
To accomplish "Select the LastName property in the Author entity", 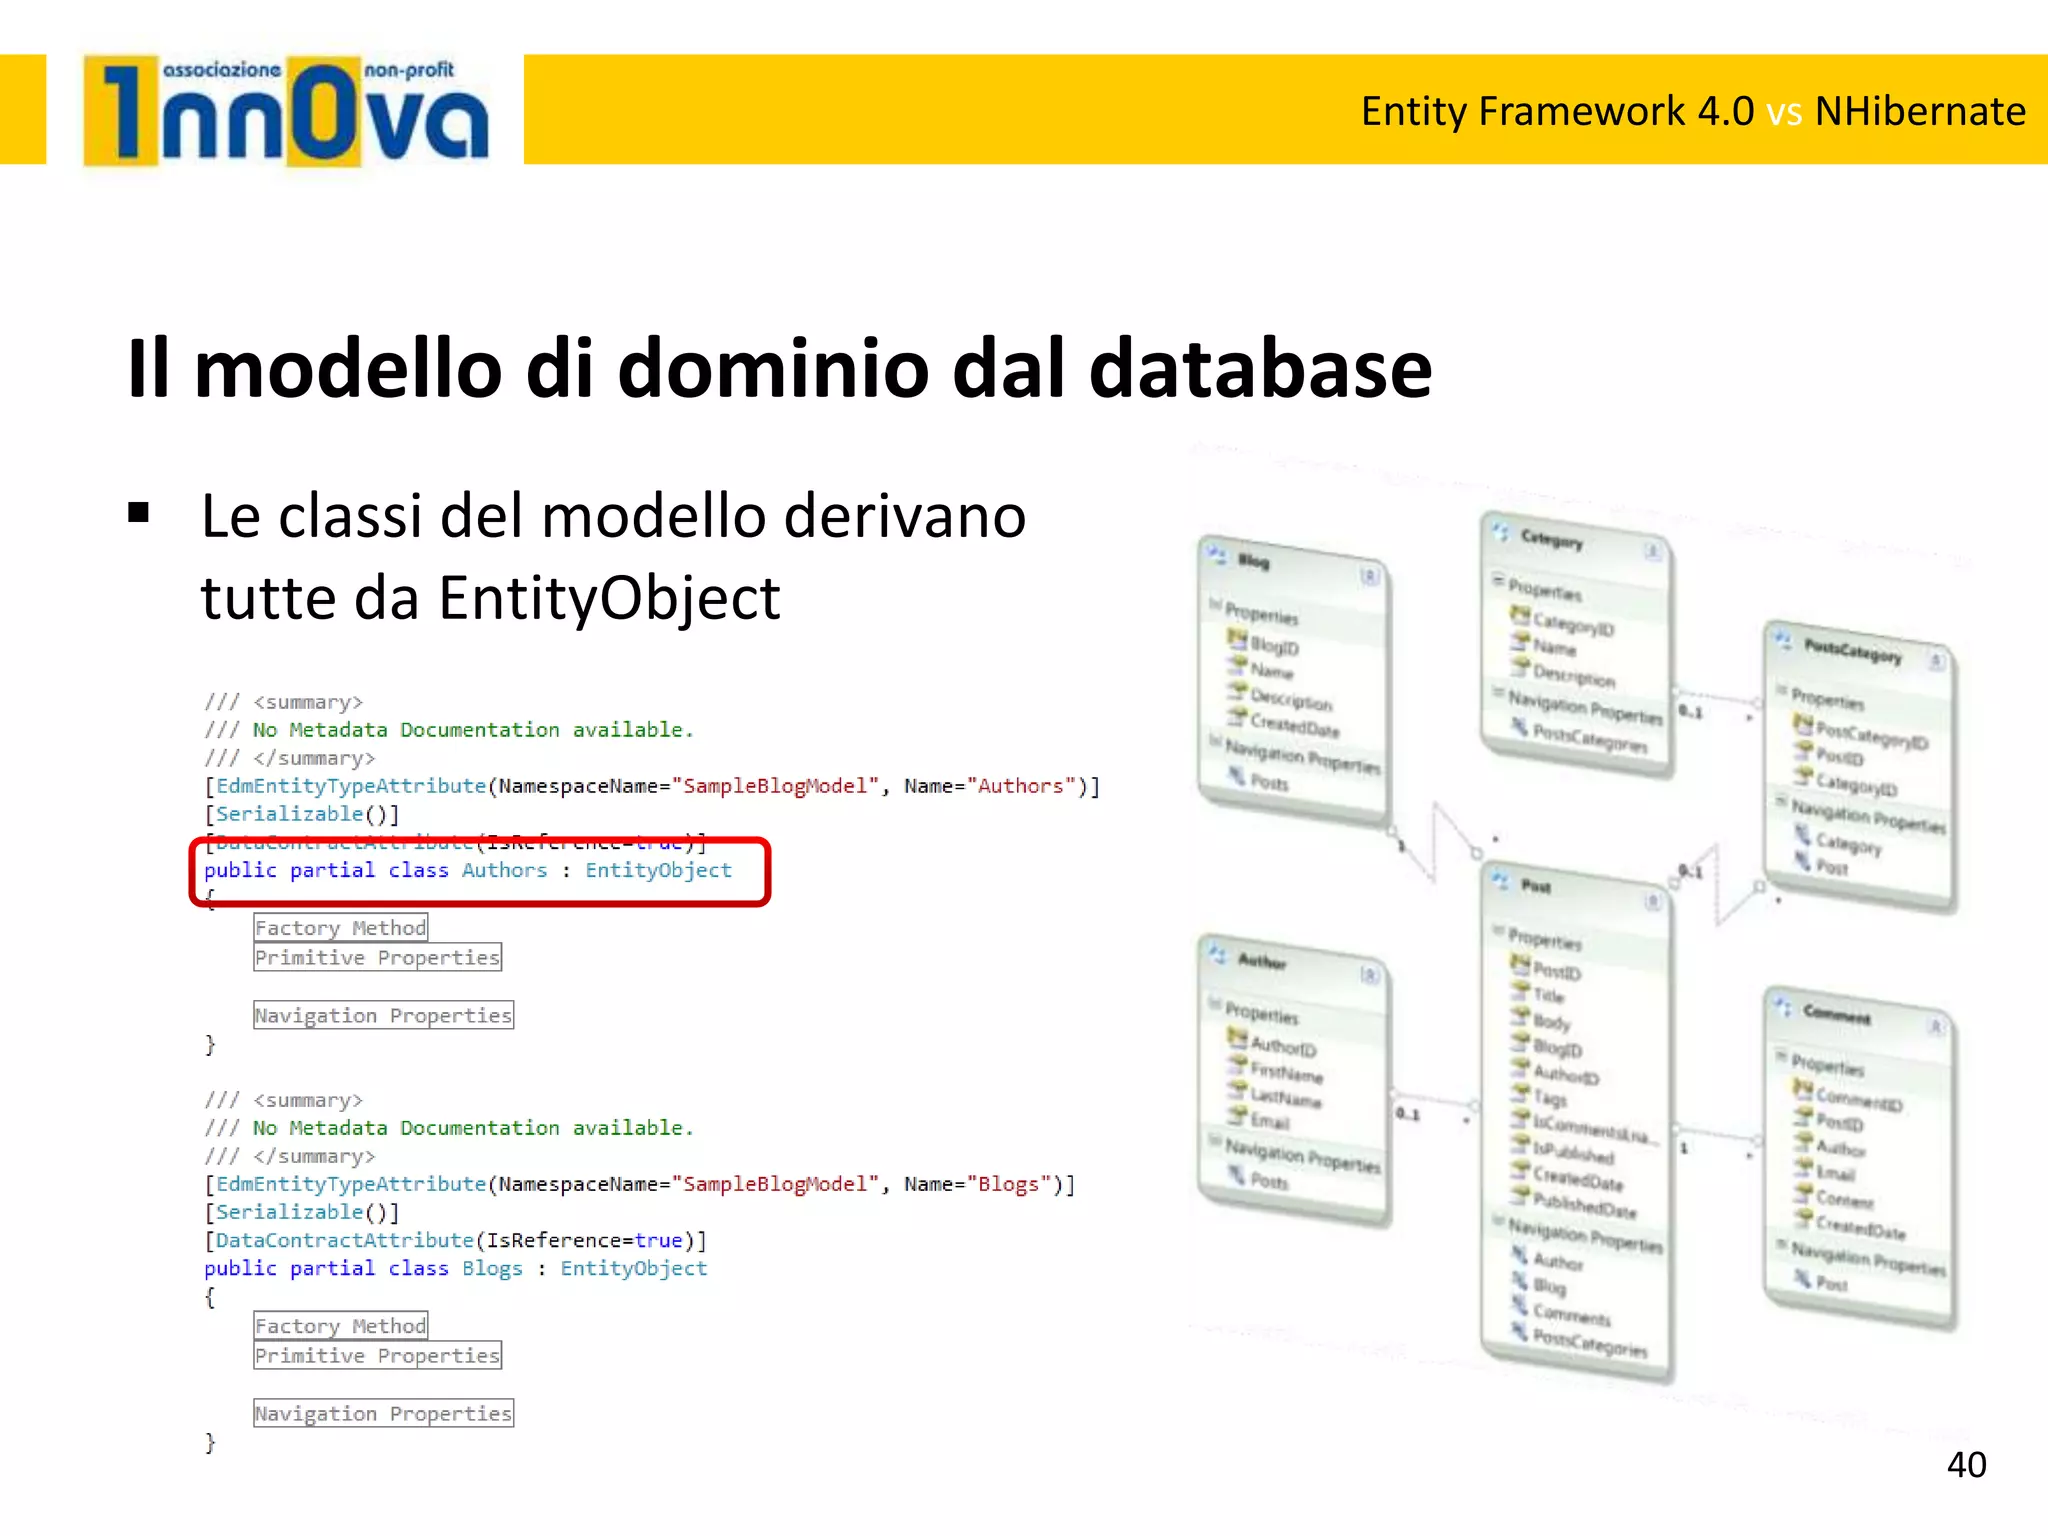I will [1286, 1098].
